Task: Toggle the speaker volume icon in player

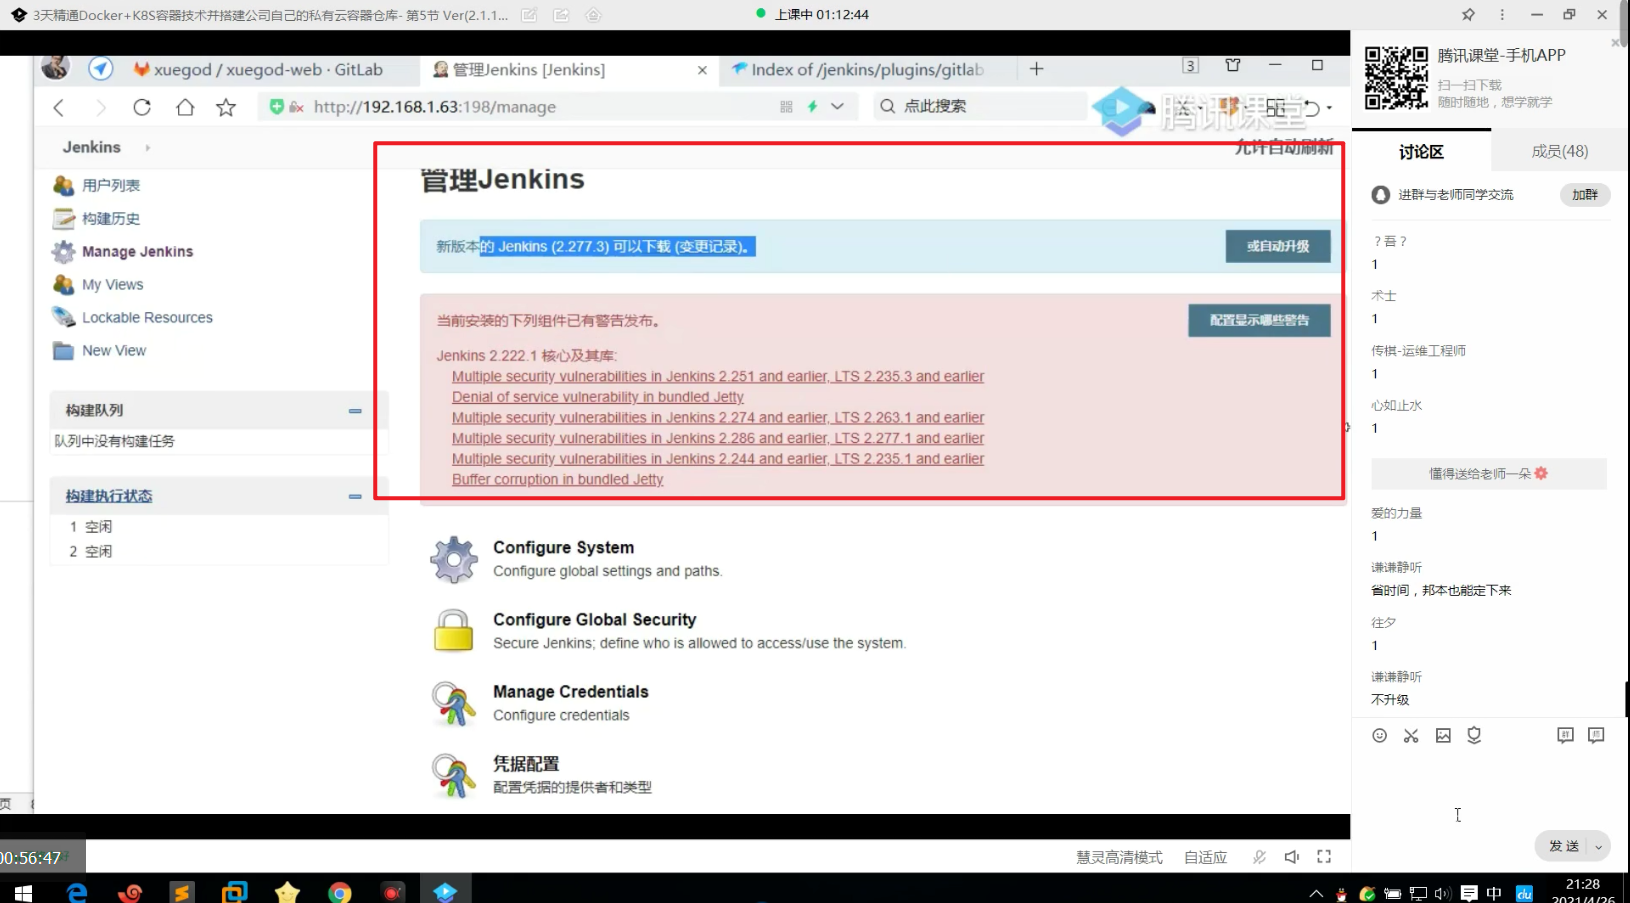Action: 1292,857
